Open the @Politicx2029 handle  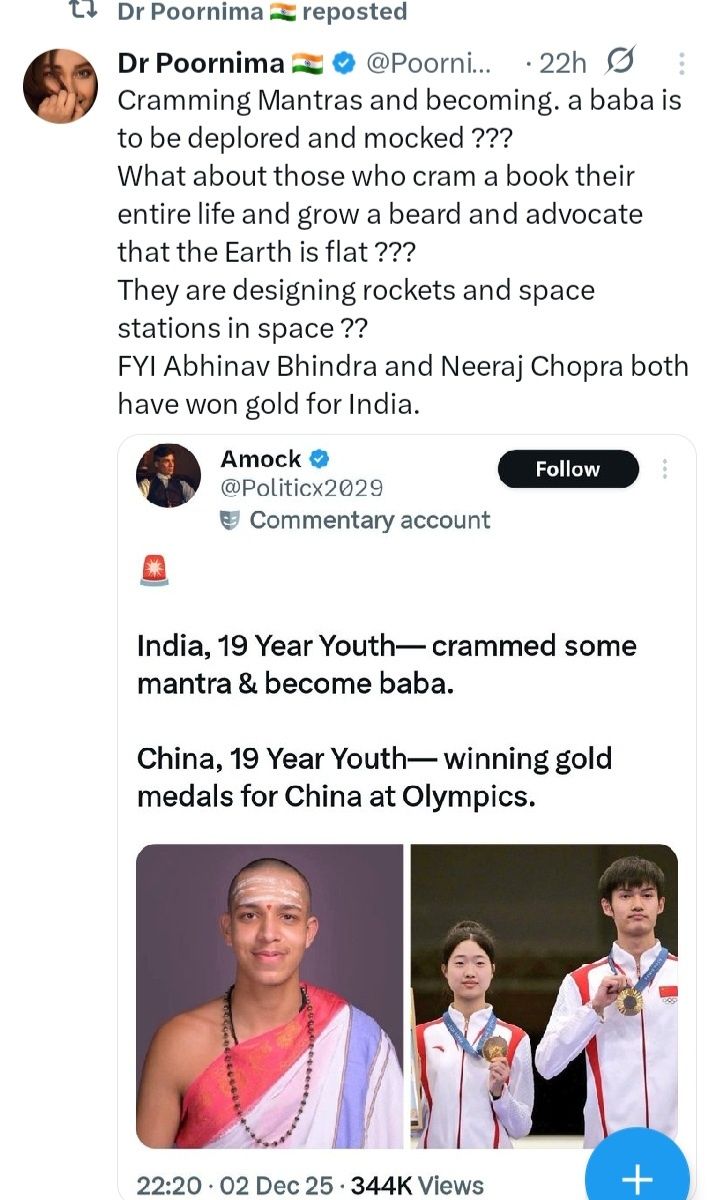(301, 488)
